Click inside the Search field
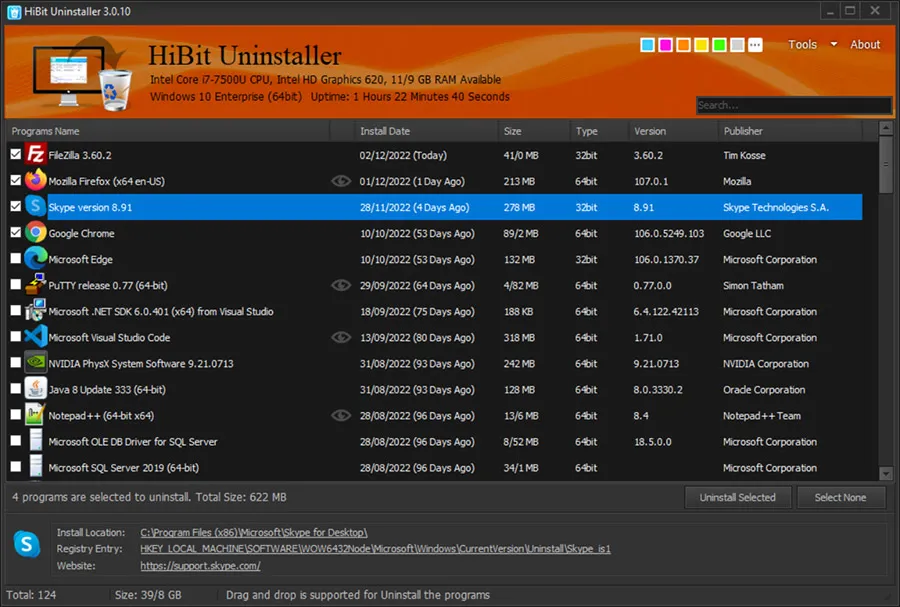 click(x=793, y=104)
